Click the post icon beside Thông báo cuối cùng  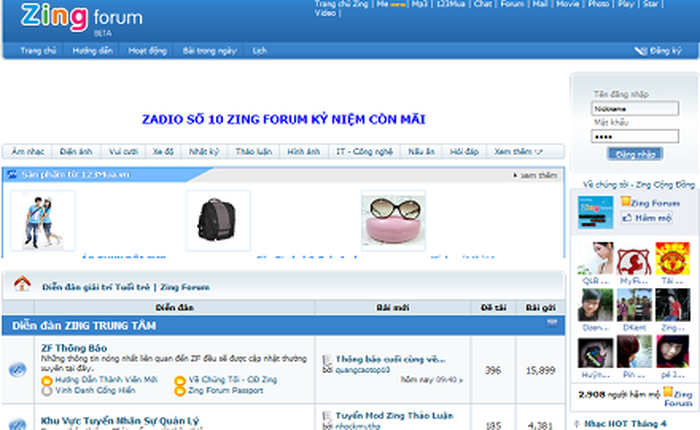327,360
